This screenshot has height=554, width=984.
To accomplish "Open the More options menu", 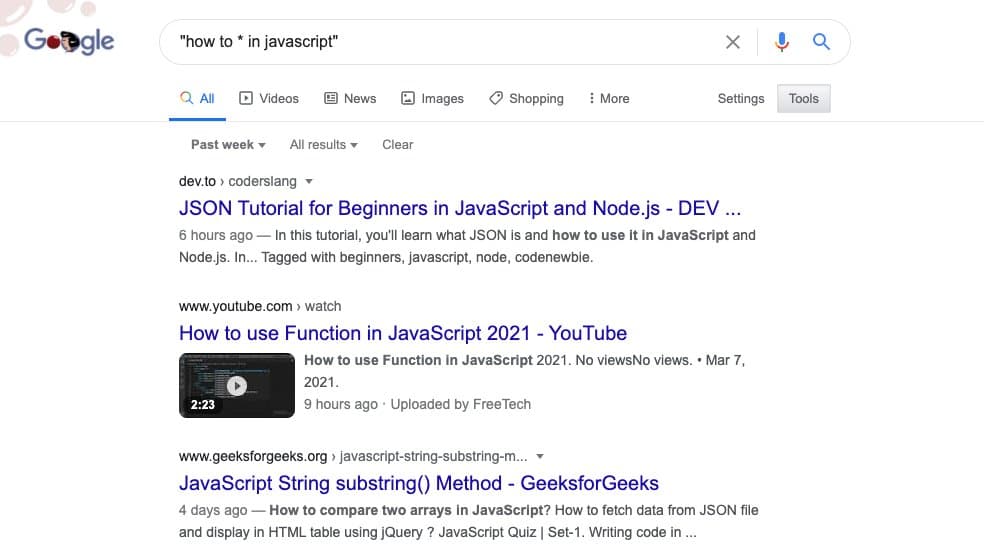I will click(609, 98).
